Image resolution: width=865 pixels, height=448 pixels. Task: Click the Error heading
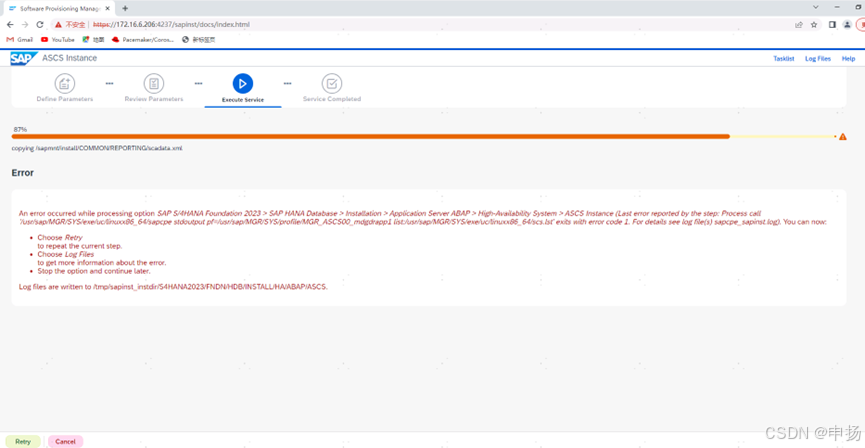click(x=23, y=173)
